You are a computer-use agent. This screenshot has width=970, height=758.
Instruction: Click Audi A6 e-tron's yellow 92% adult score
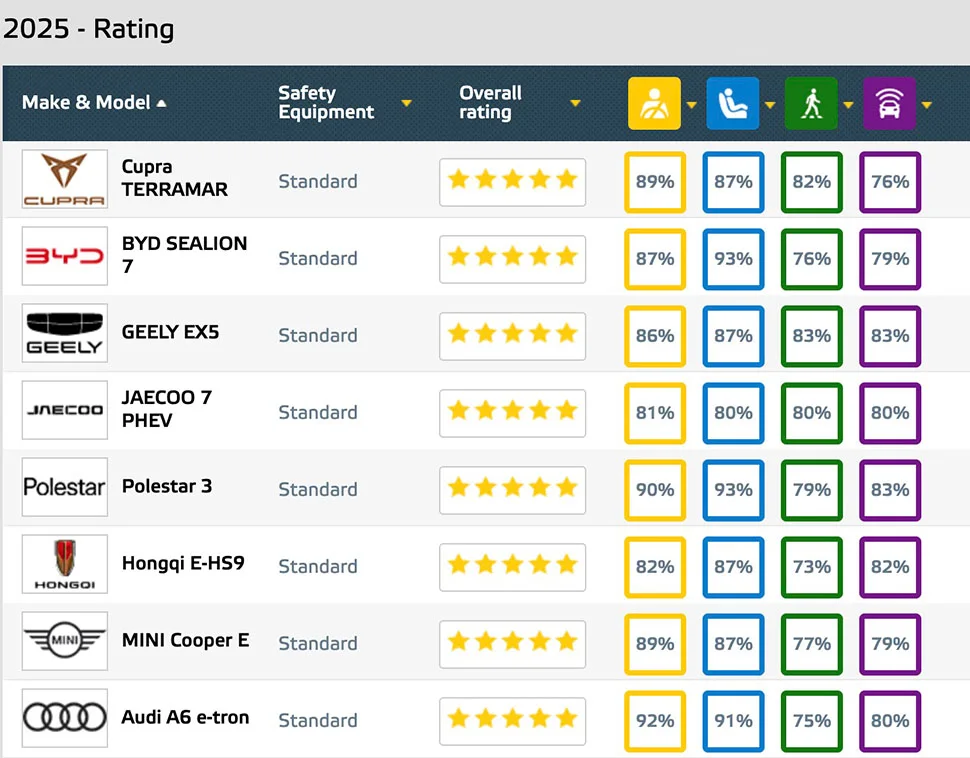pos(655,721)
